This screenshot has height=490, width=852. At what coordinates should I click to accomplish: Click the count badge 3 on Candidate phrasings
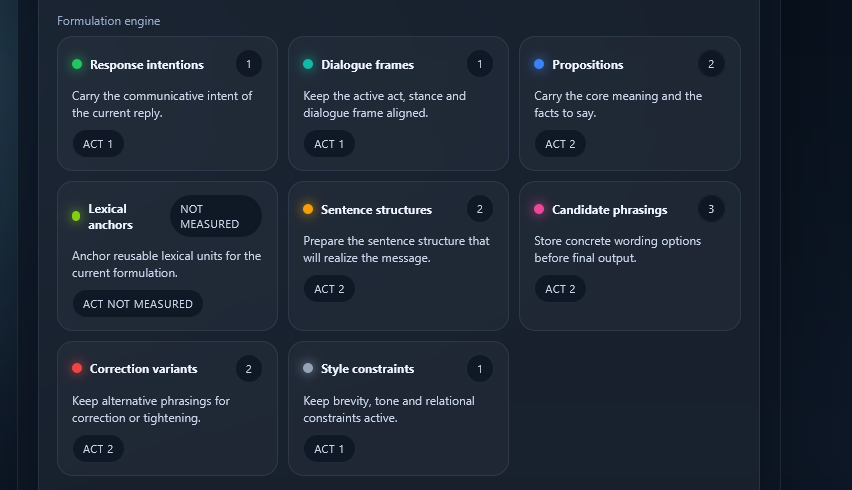click(711, 209)
